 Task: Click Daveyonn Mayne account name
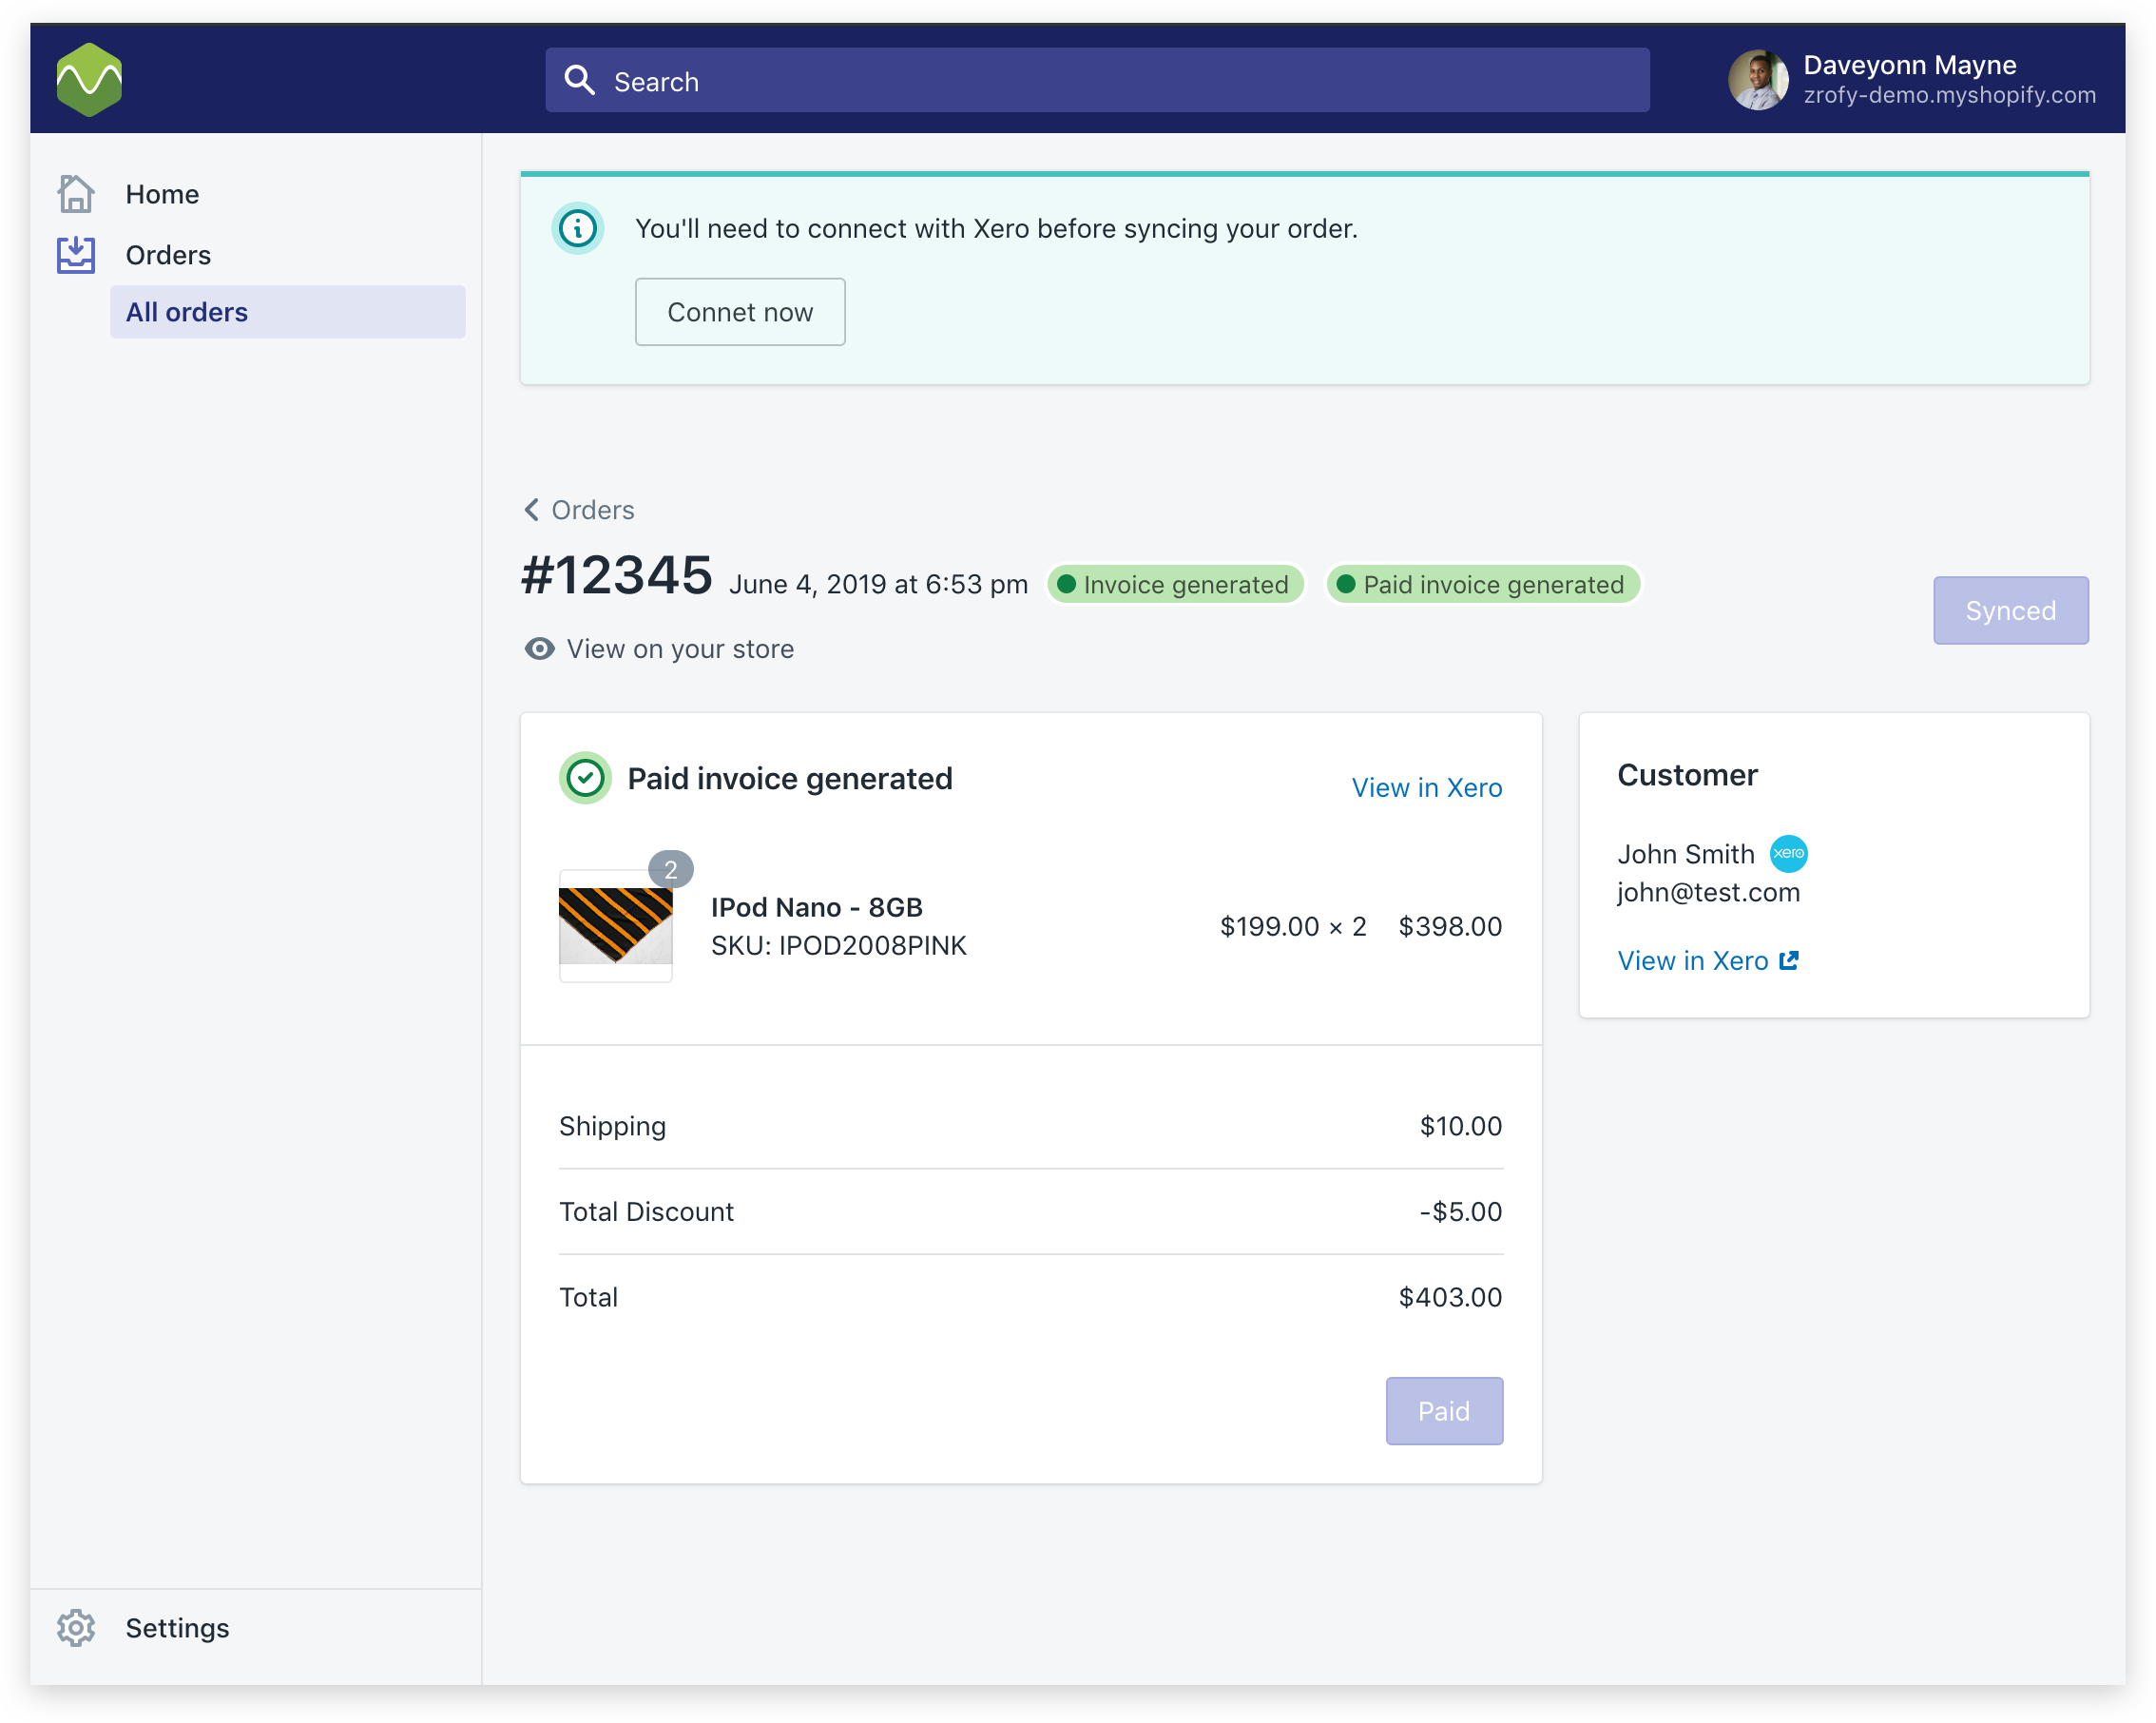pos(1910,65)
